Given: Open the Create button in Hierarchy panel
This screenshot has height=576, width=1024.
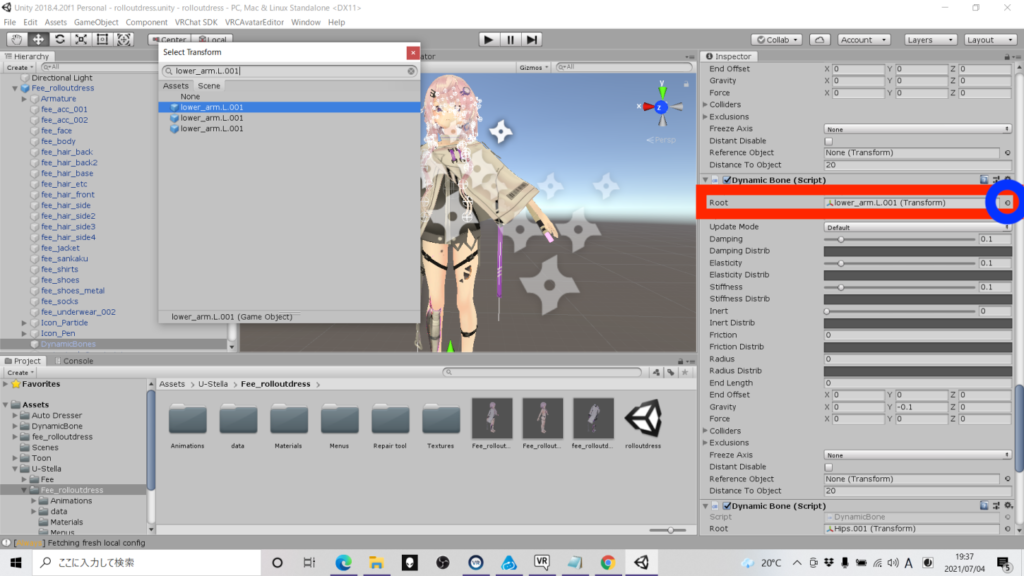Looking at the screenshot, I should tap(20, 67).
